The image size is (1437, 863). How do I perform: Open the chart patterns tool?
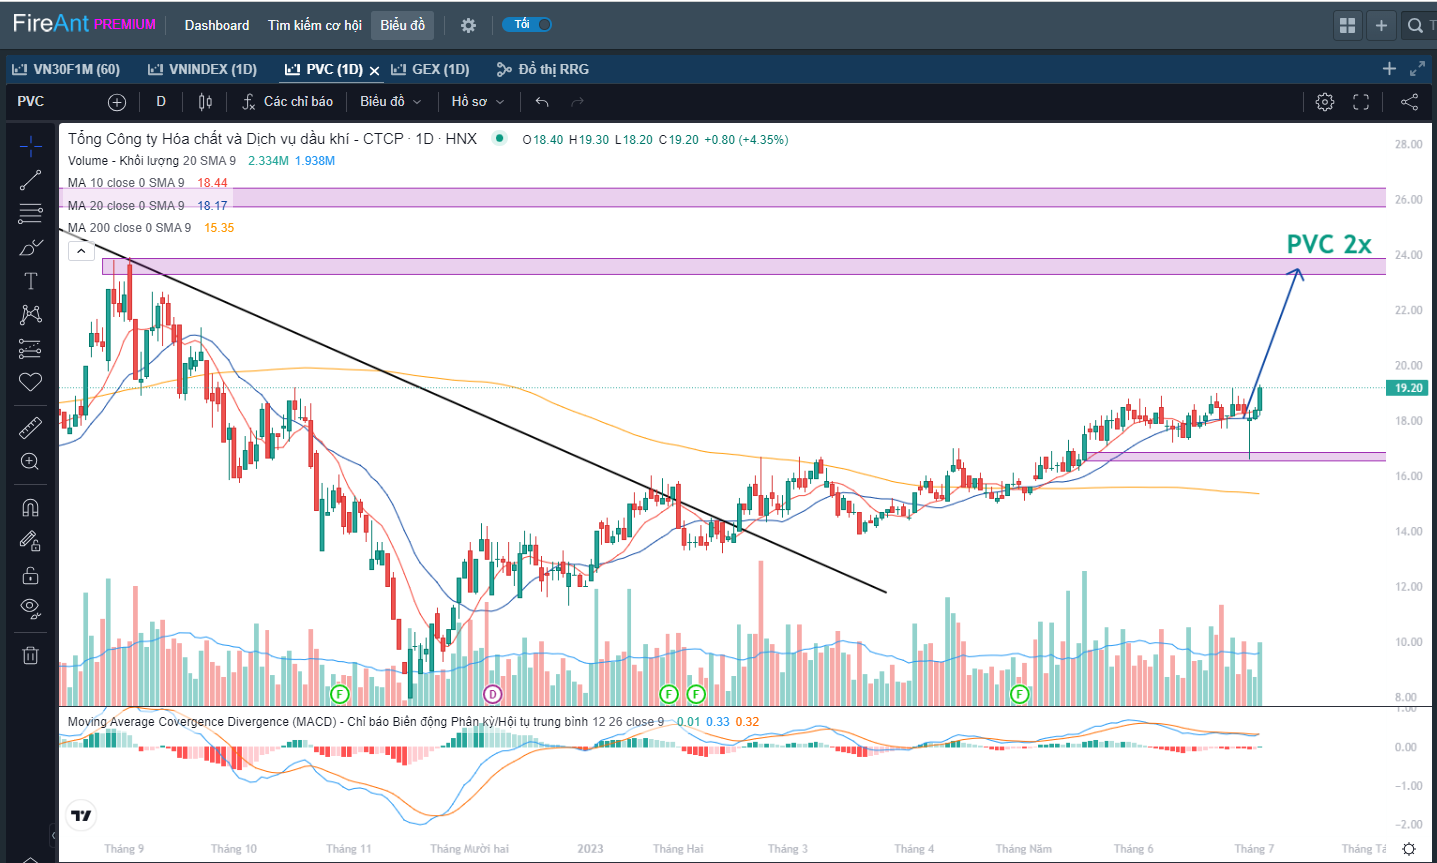31,314
